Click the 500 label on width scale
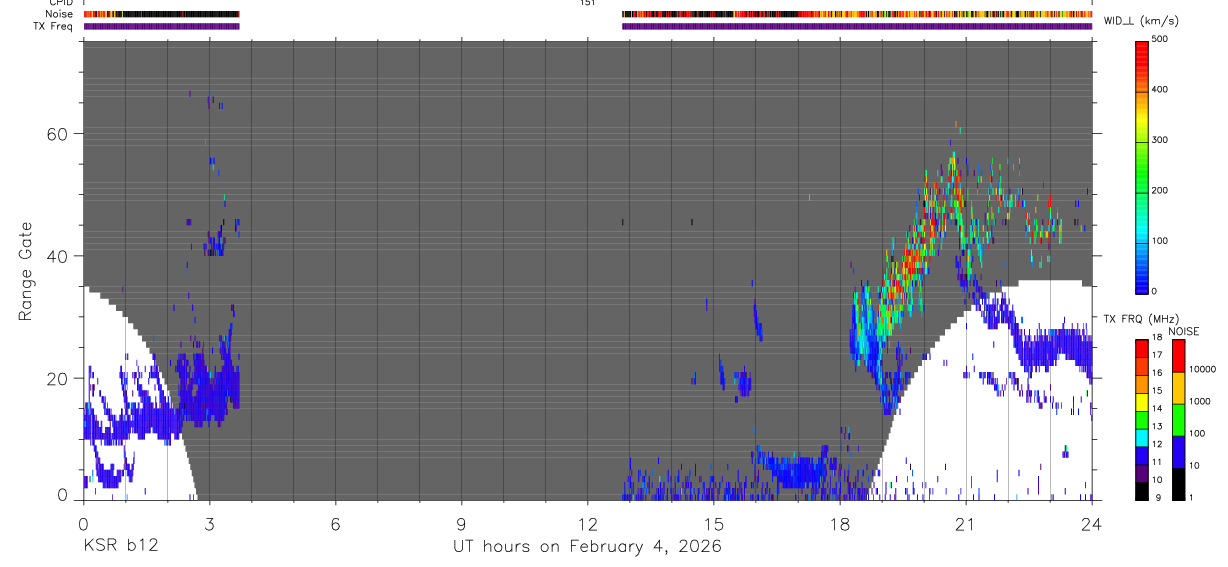Image resolution: width=1228 pixels, height=567 pixels. tap(1160, 39)
